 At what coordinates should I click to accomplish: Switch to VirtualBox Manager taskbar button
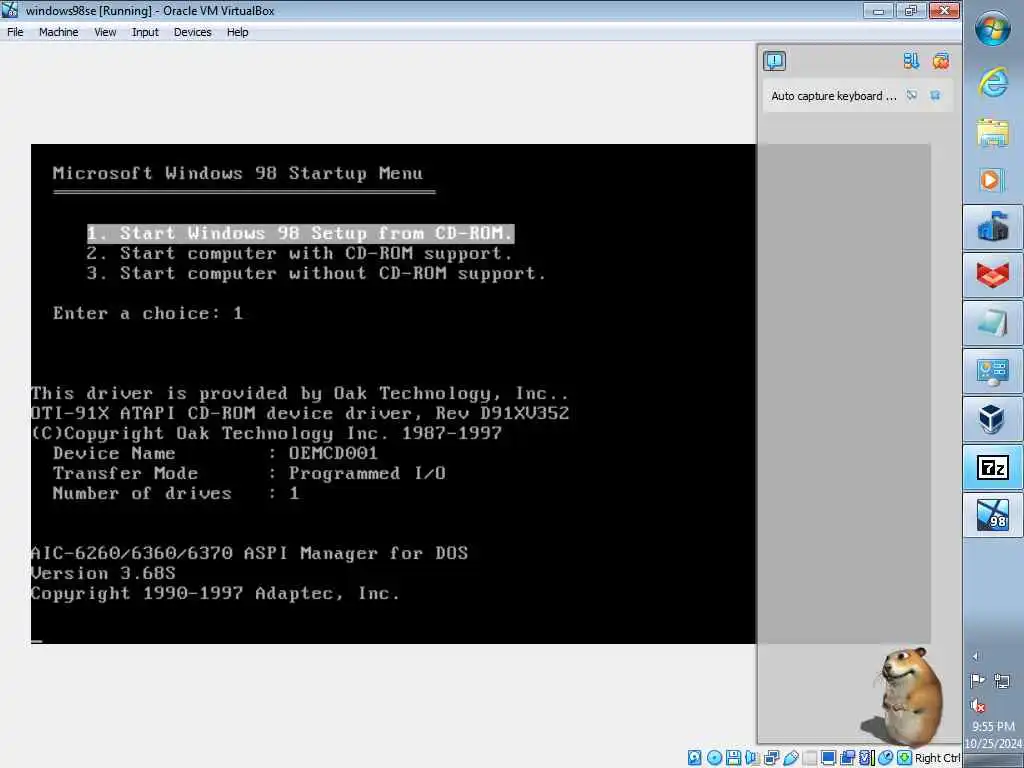click(x=993, y=419)
